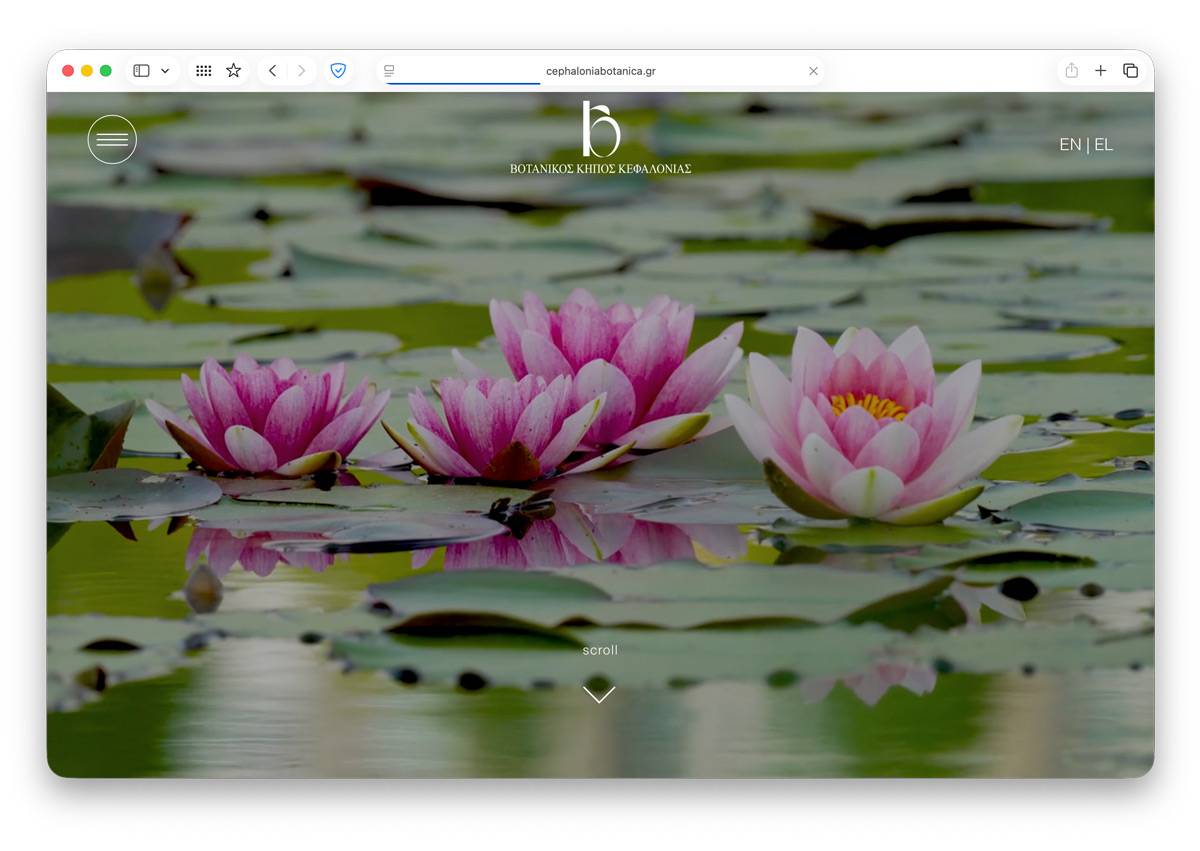Close the Safari window
The height and width of the screenshot is (851, 1200).
[x=68, y=71]
